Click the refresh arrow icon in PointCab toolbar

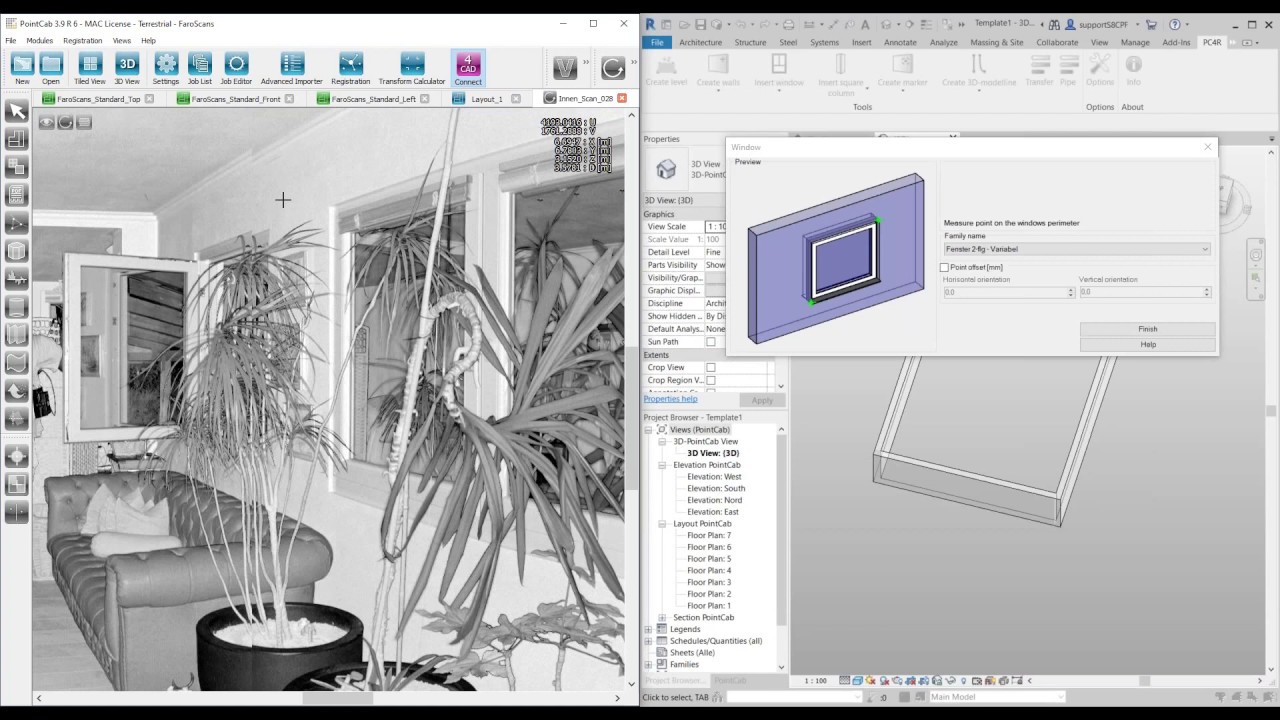tap(613, 67)
